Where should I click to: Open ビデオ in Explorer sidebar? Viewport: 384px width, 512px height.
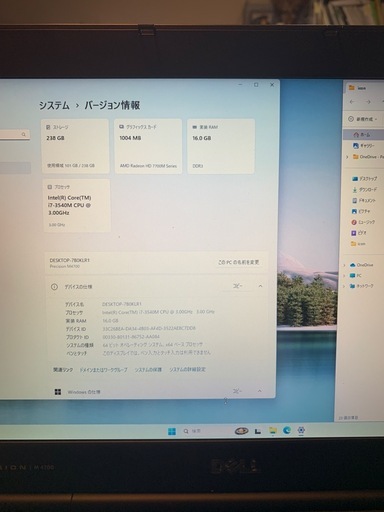point(359,233)
